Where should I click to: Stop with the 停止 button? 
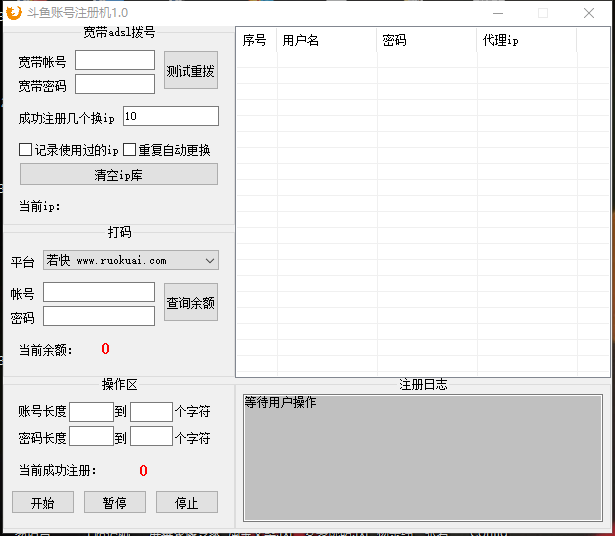click(187, 502)
